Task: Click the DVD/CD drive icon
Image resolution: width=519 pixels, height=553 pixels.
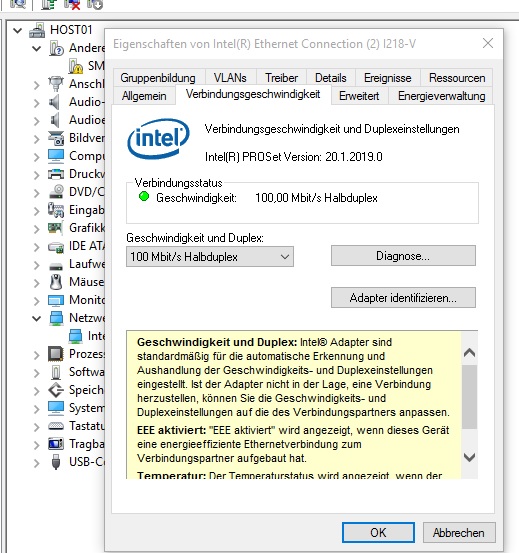Action: point(56,192)
